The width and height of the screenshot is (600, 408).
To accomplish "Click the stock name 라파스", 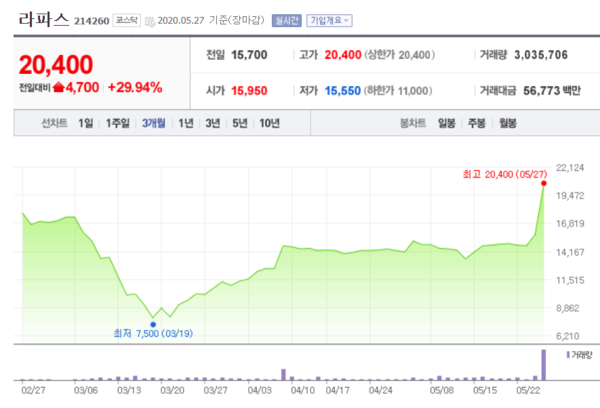I will [x=44, y=19].
